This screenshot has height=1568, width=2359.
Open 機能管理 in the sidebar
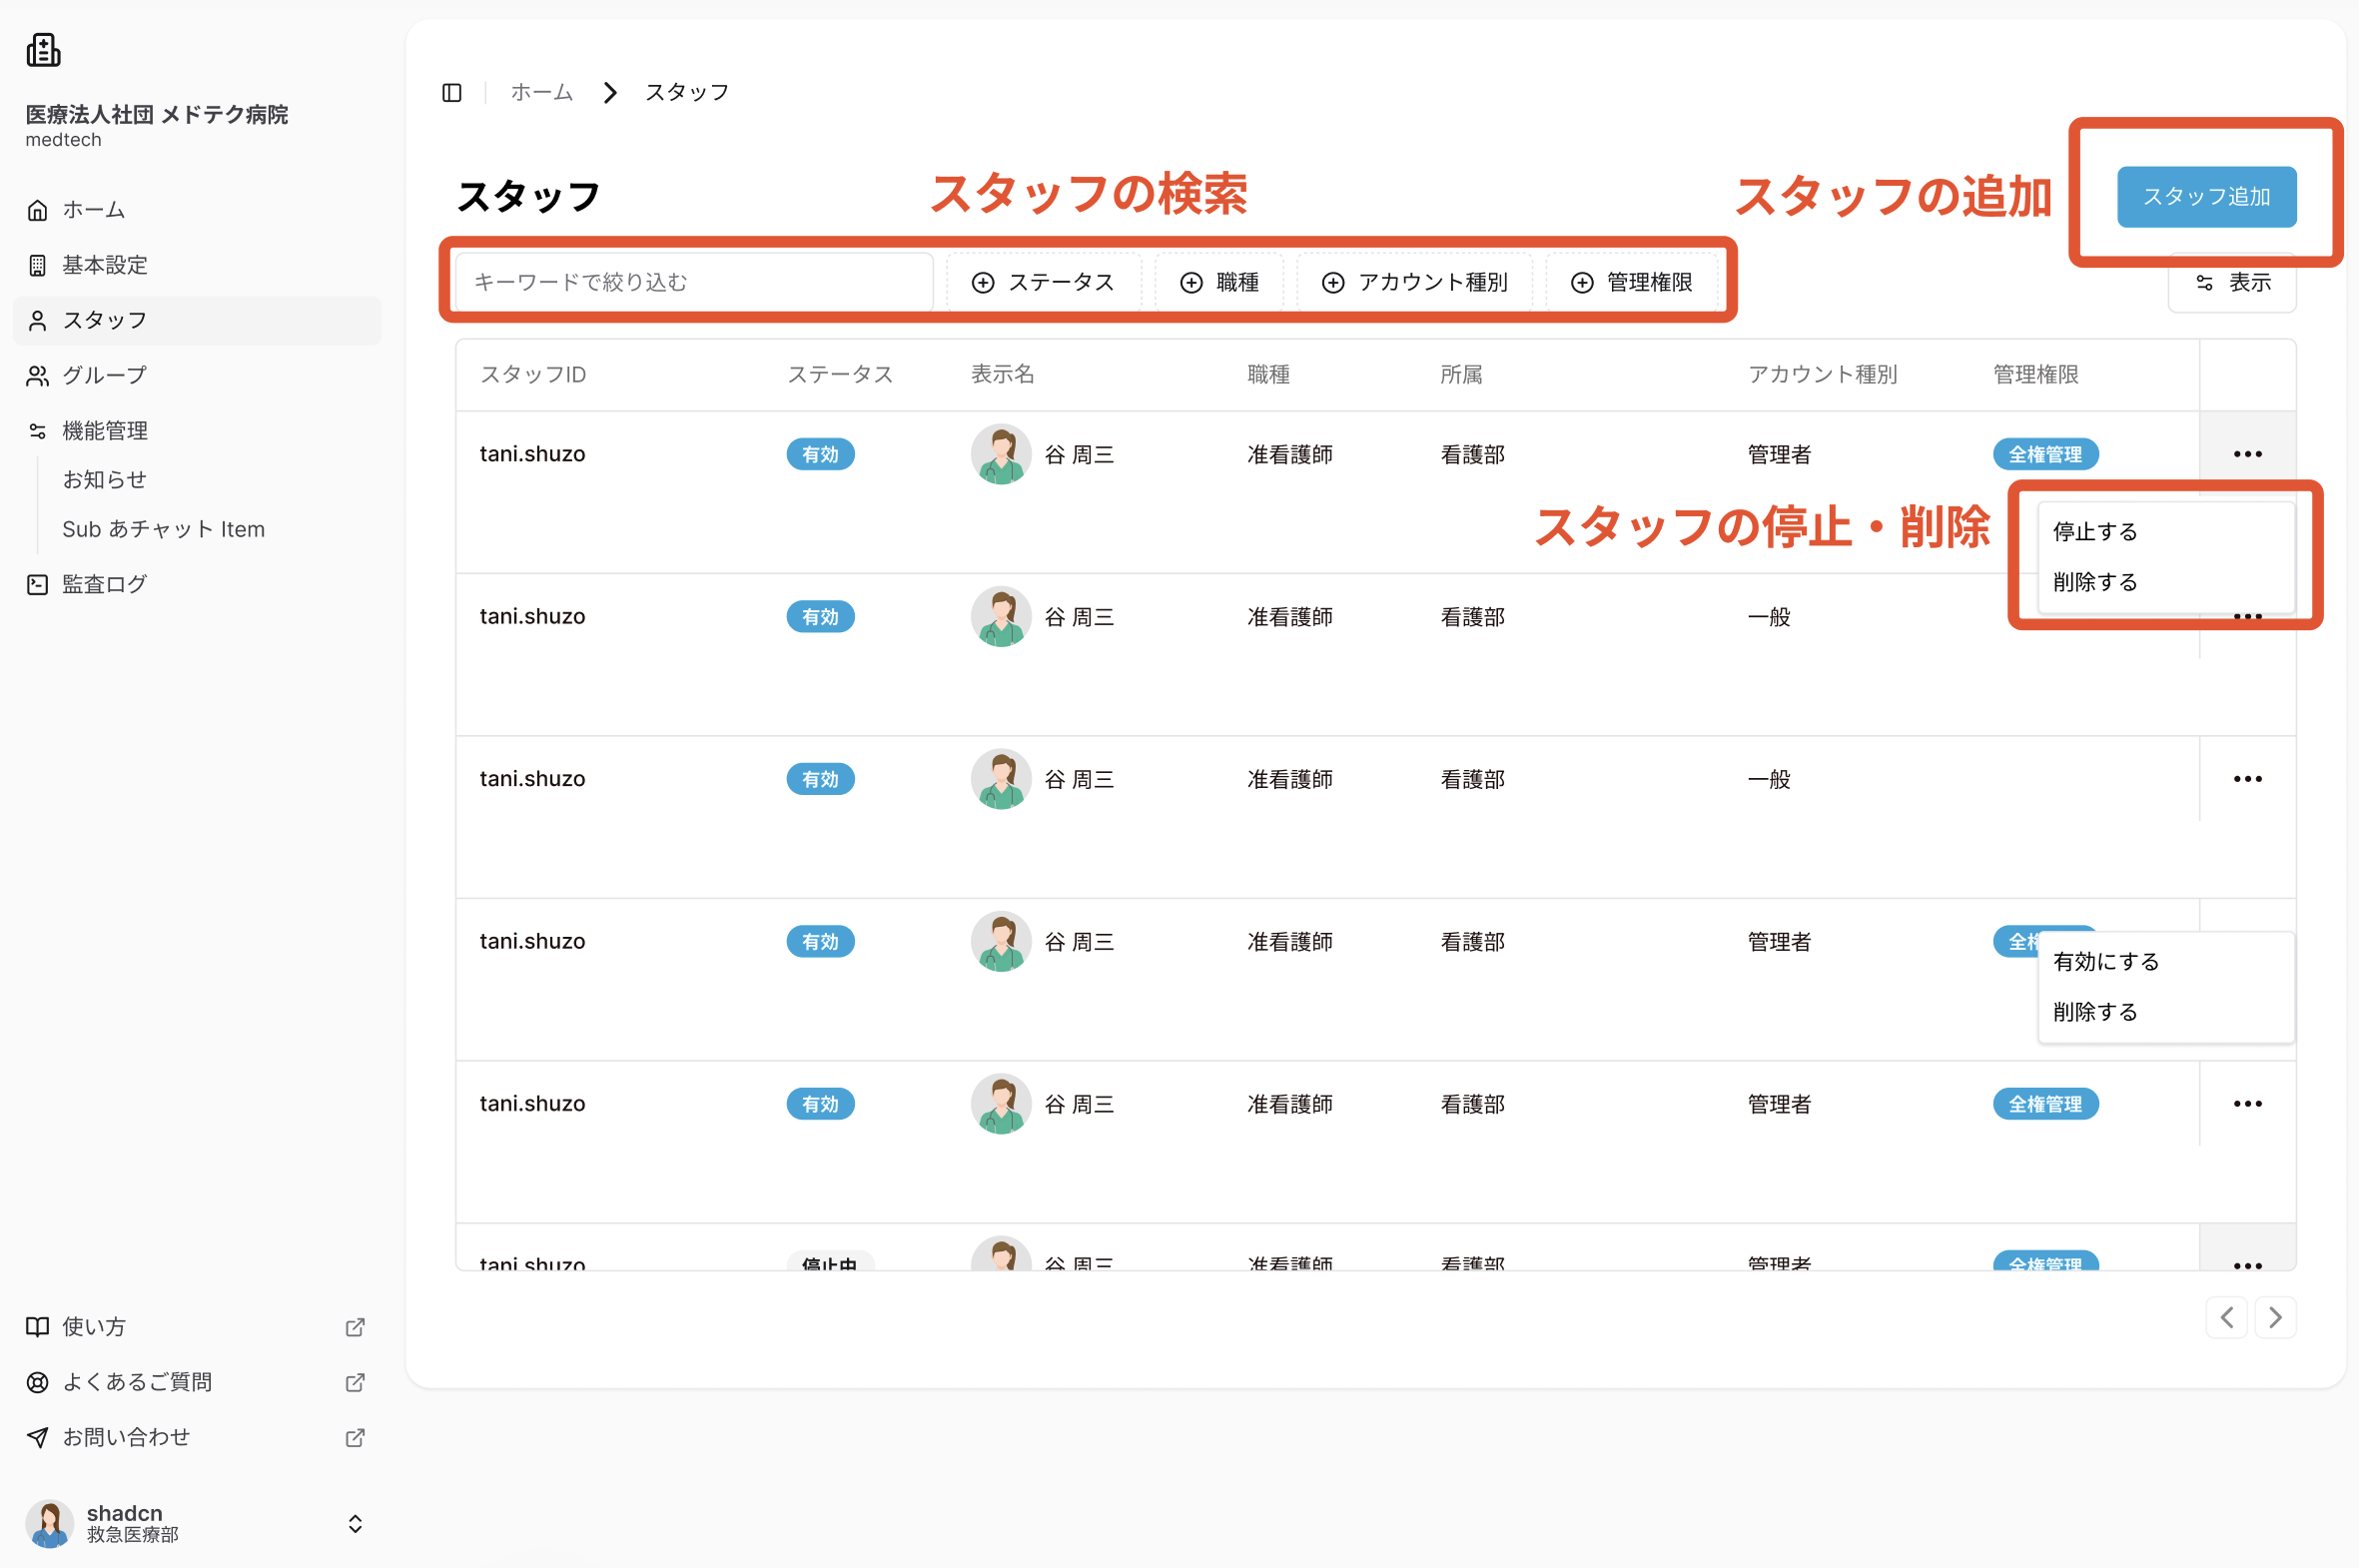point(197,431)
